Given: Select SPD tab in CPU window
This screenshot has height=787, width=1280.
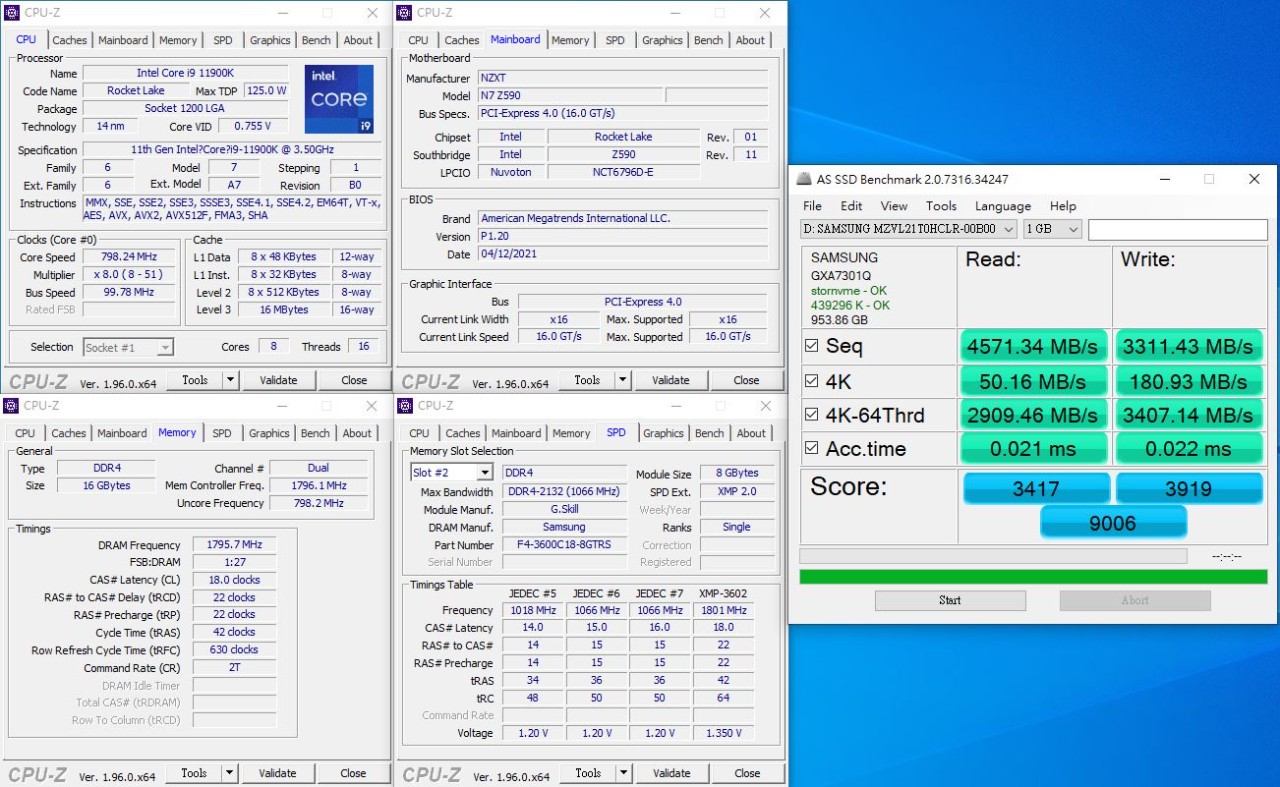Looking at the screenshot, I should pos(222,40).
